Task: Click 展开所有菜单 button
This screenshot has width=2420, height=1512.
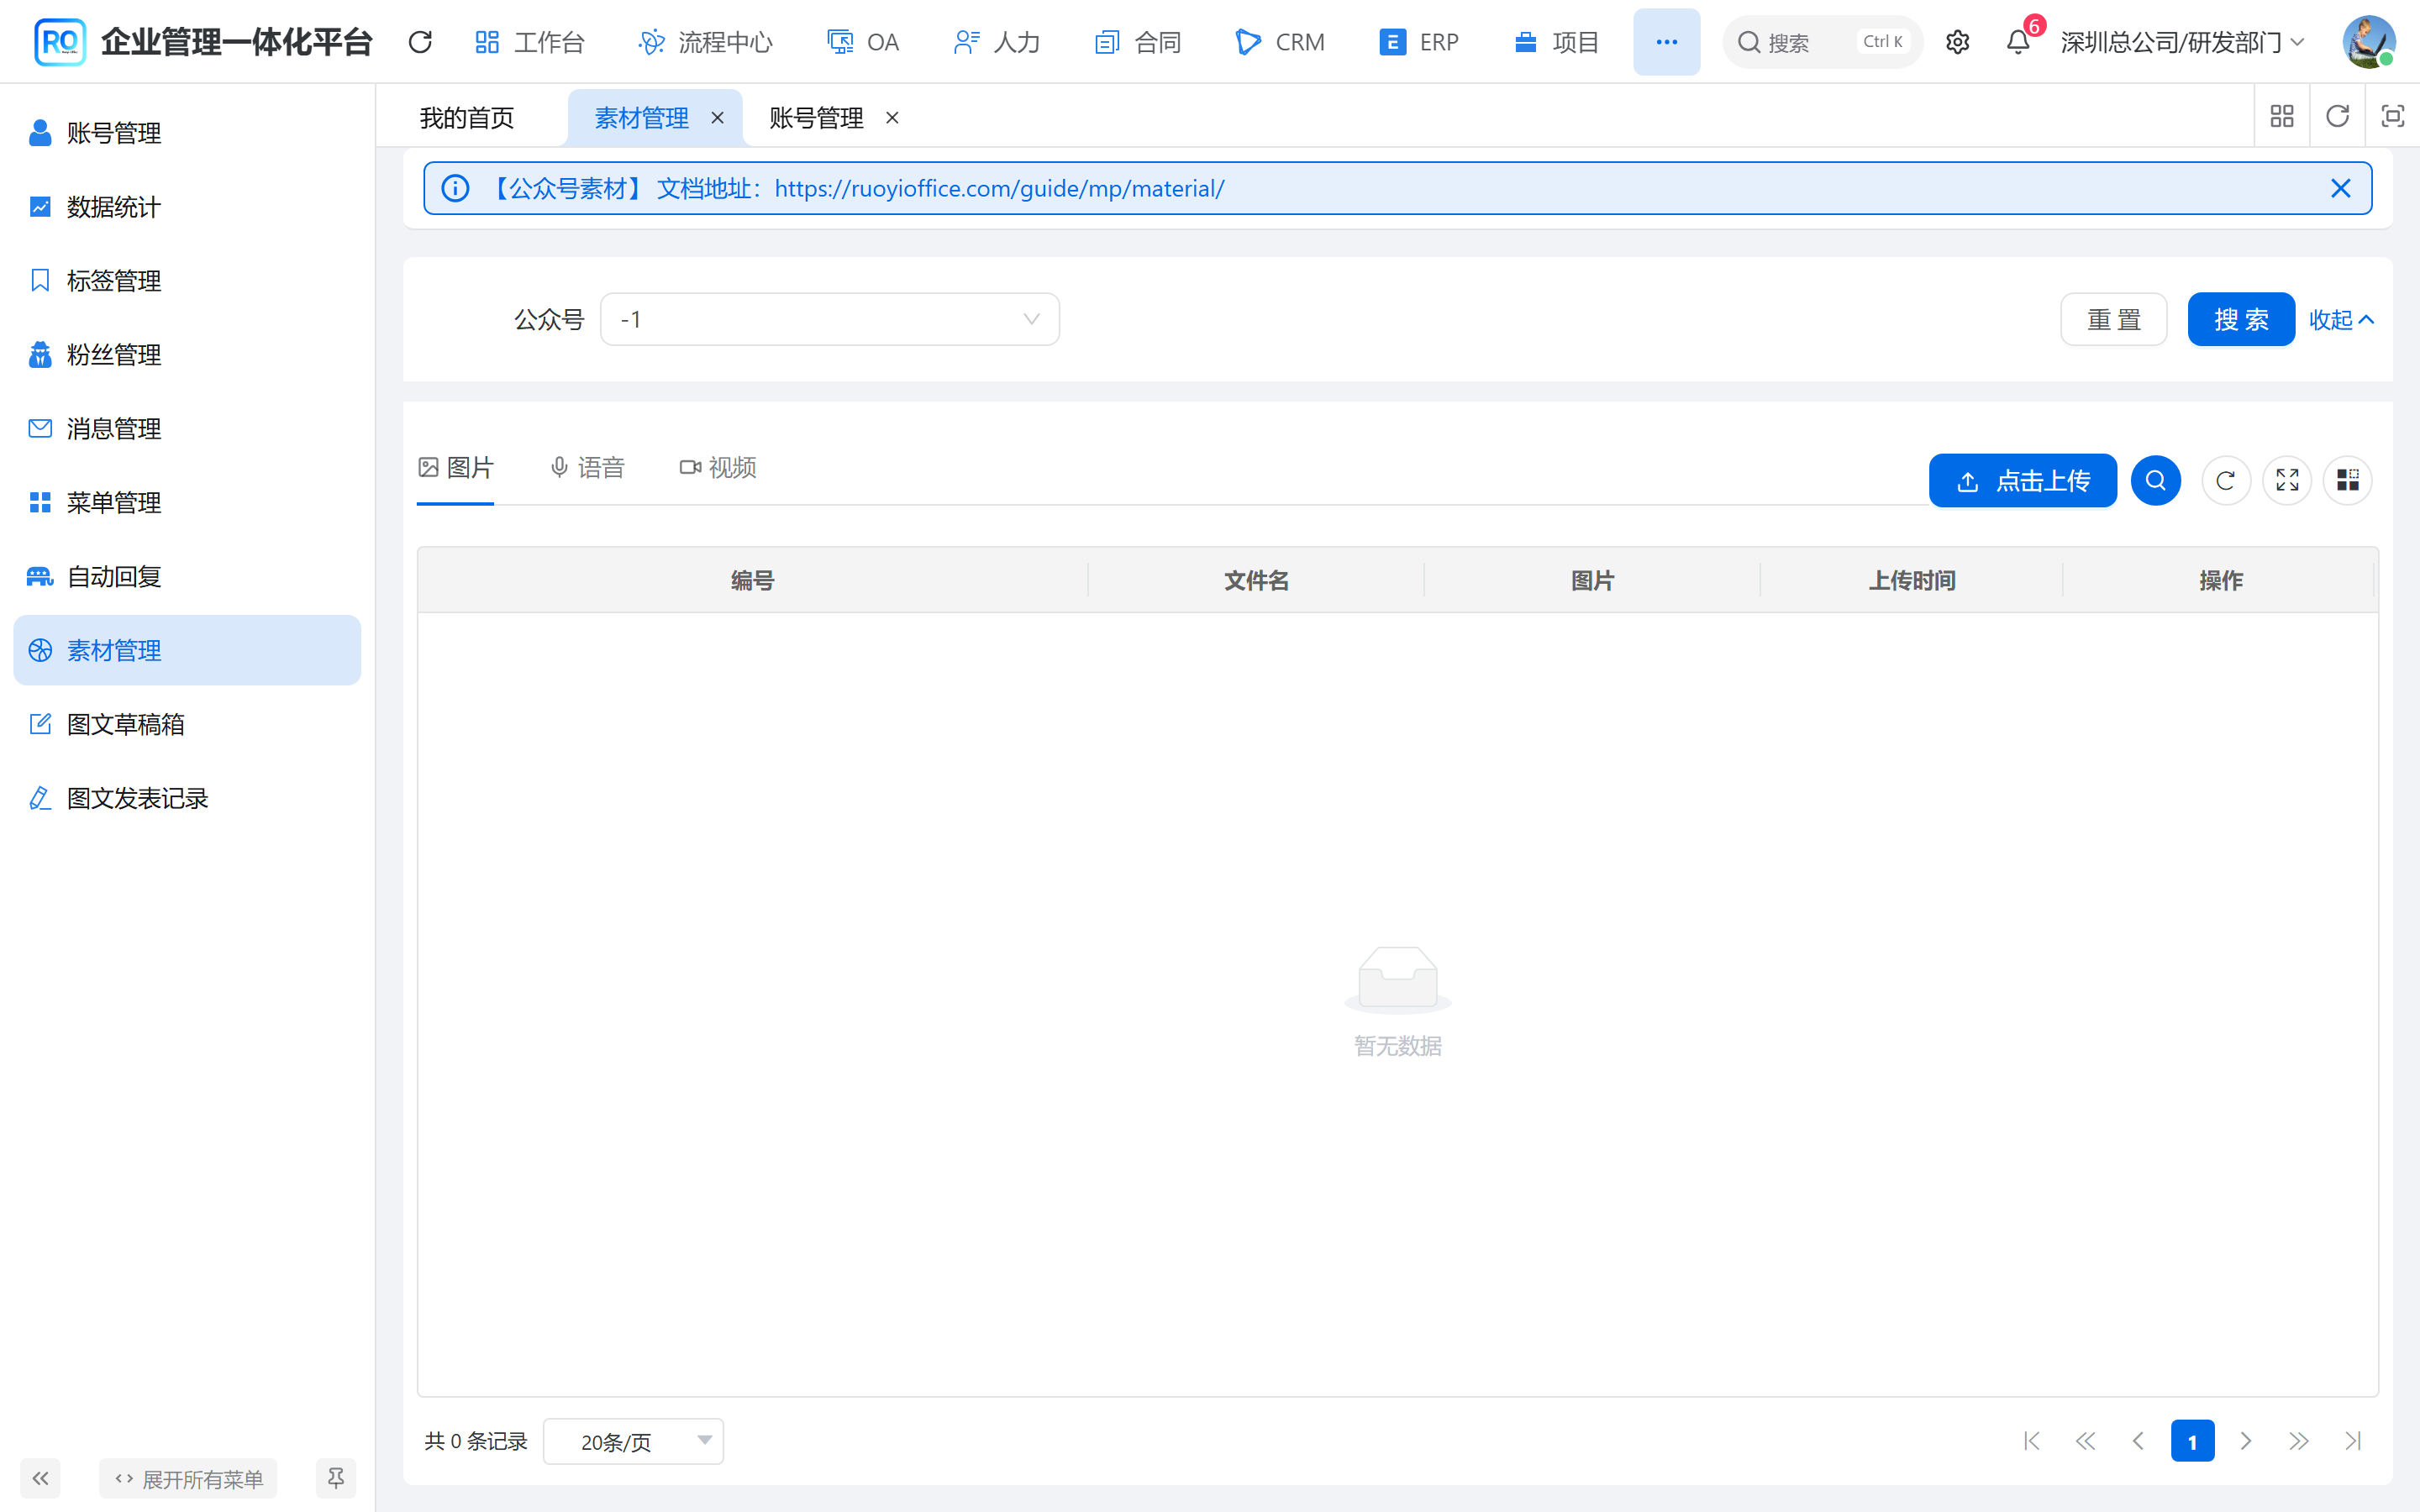Action: pos(188,1478)
